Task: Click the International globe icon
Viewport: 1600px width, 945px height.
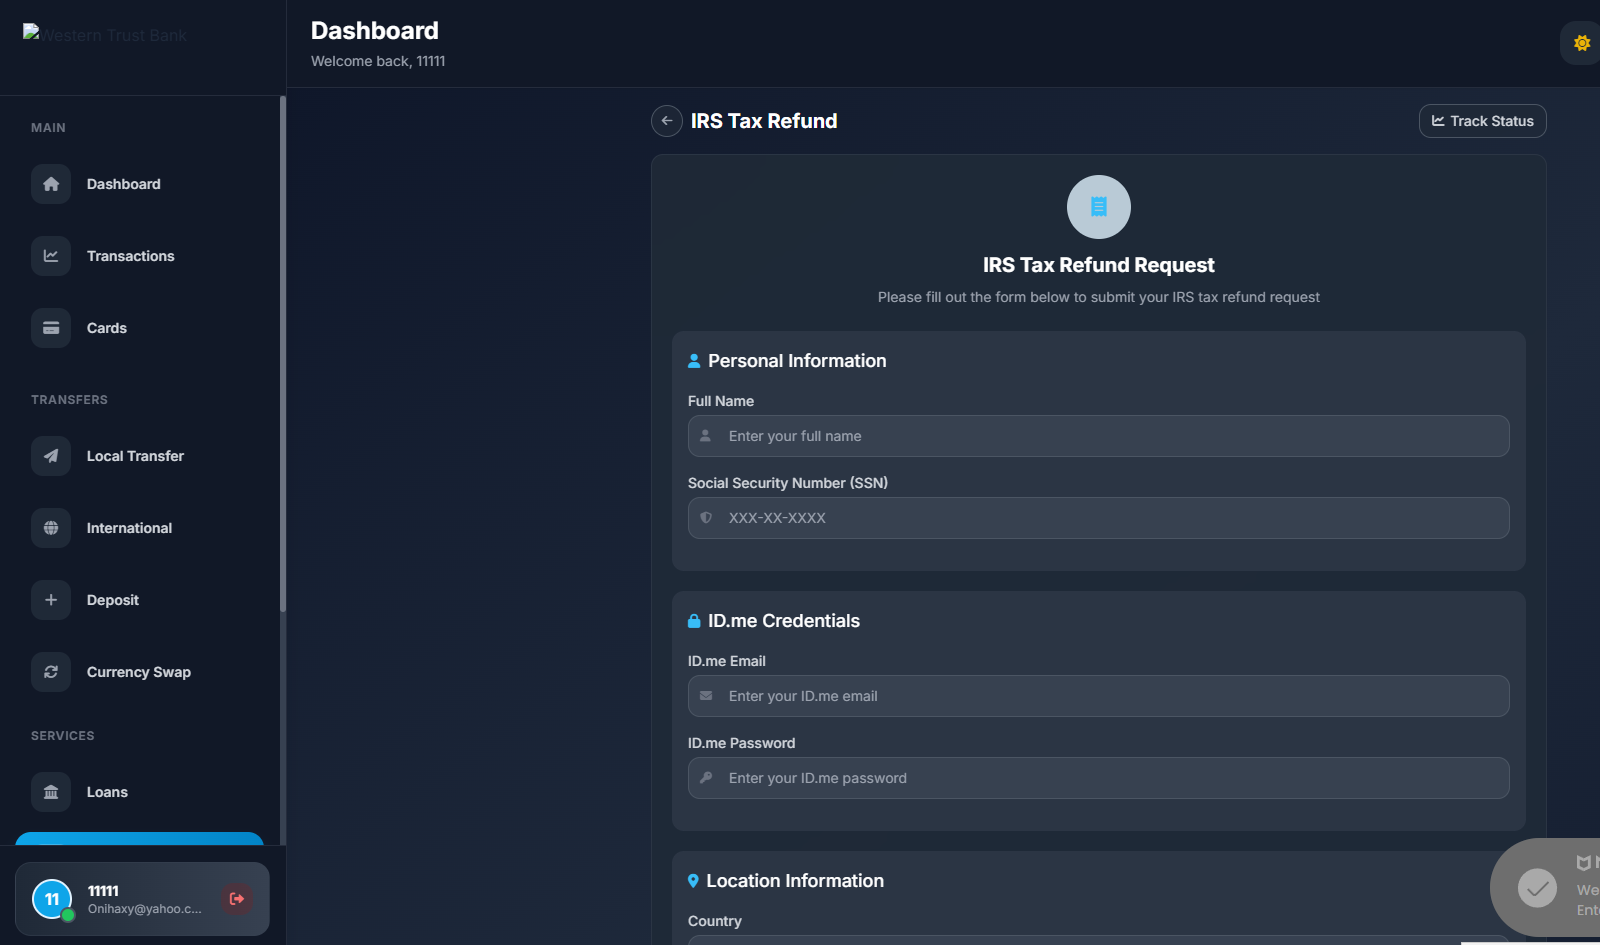Action: [x=51, y=528]
